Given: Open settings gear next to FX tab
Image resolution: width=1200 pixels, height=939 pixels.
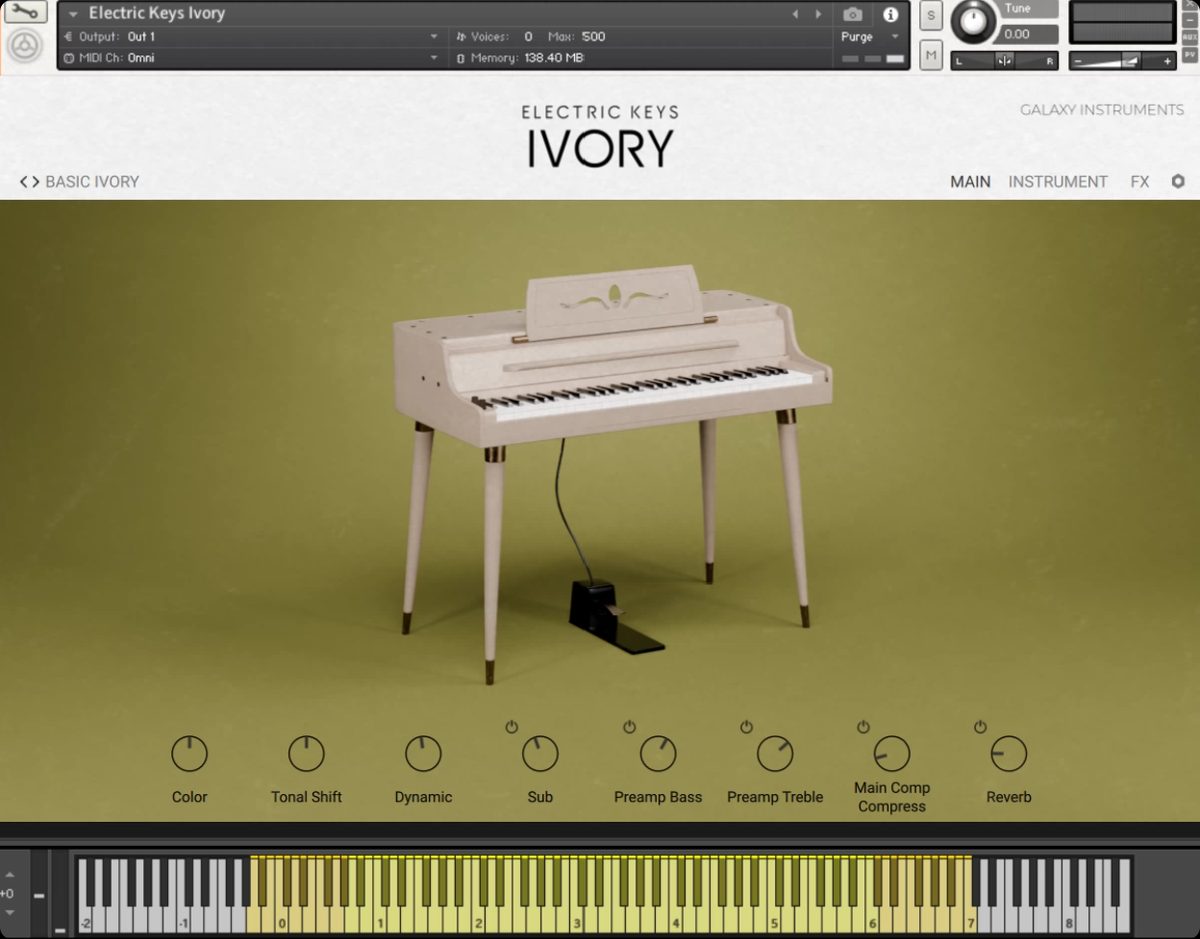Looking at the screenshot, I should tap(1178, 181).
